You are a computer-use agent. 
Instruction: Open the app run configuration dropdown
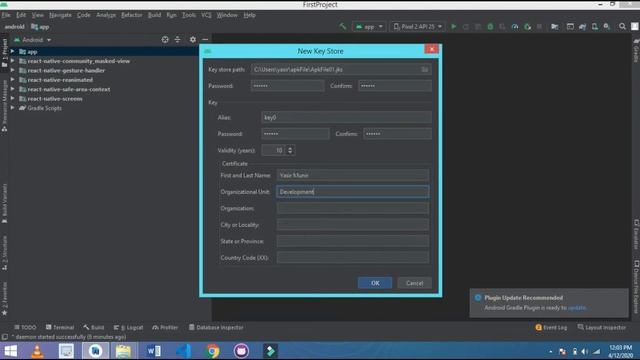click(x=369, y=27)
